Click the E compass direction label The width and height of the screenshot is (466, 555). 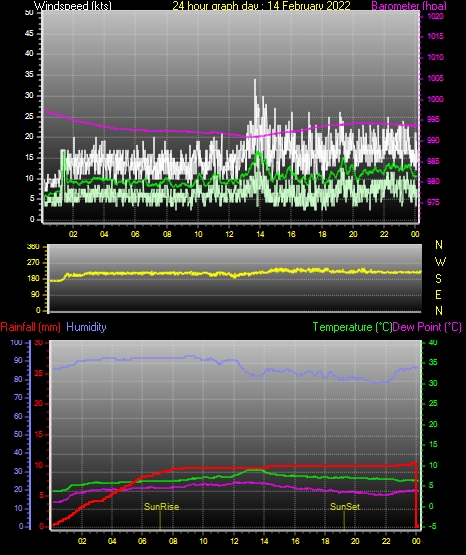coord(438,294)
